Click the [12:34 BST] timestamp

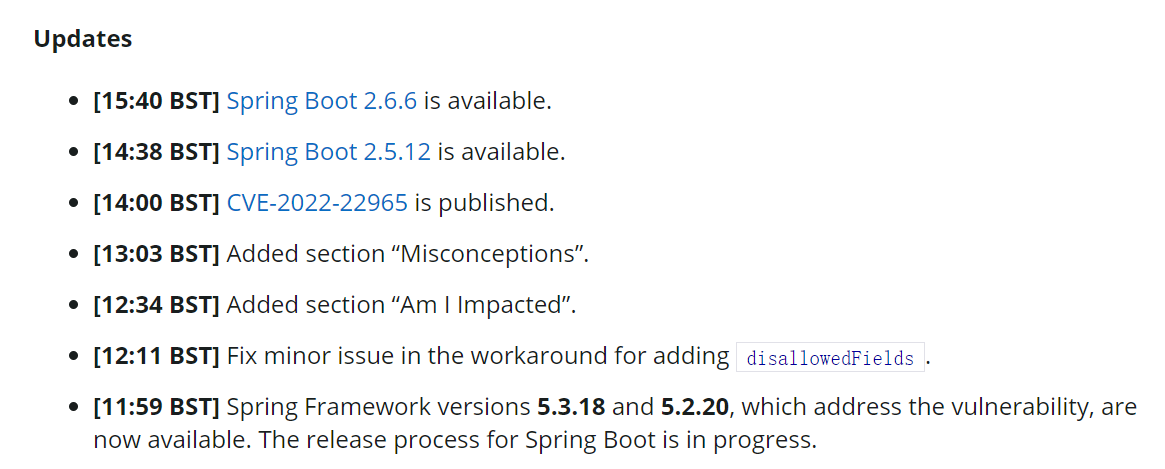[x=156, y=305]
